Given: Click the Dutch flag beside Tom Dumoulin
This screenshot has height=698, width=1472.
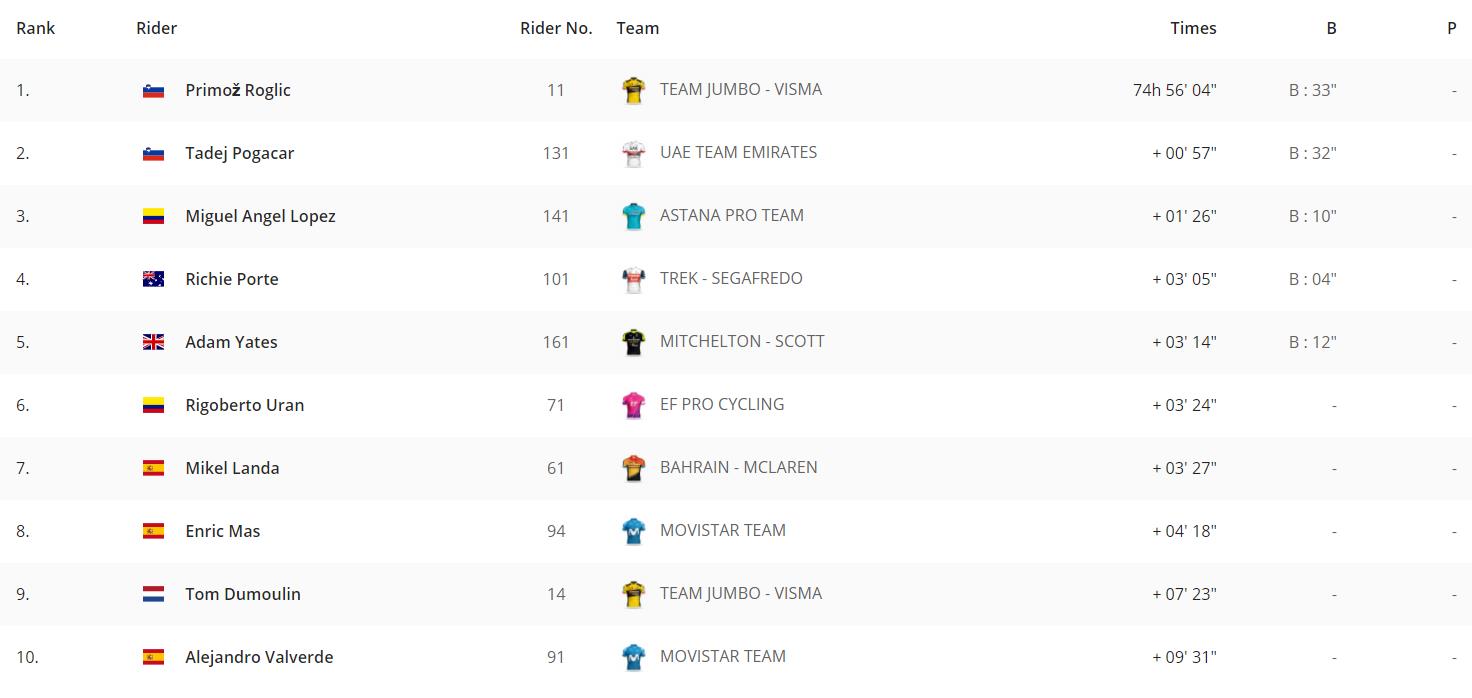Looking at the screenshot, I should pos(153,594).
